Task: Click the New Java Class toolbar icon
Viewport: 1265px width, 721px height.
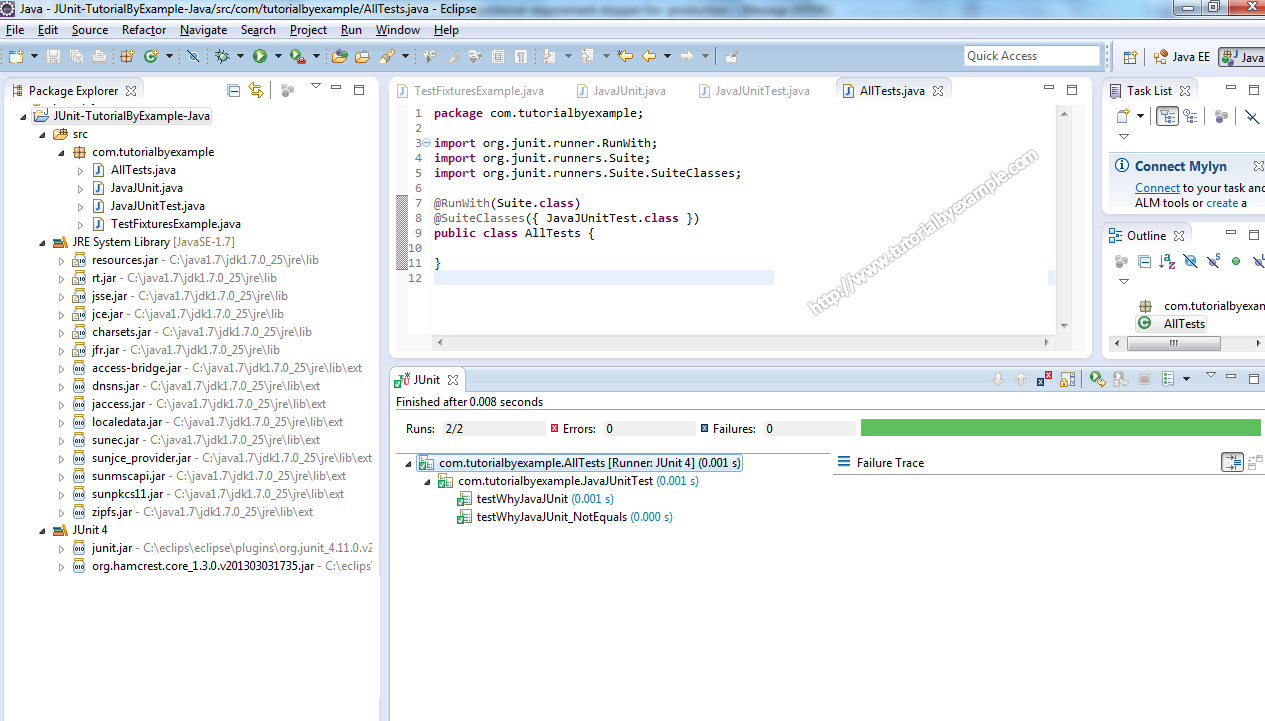Action: (x=151, y=56)
